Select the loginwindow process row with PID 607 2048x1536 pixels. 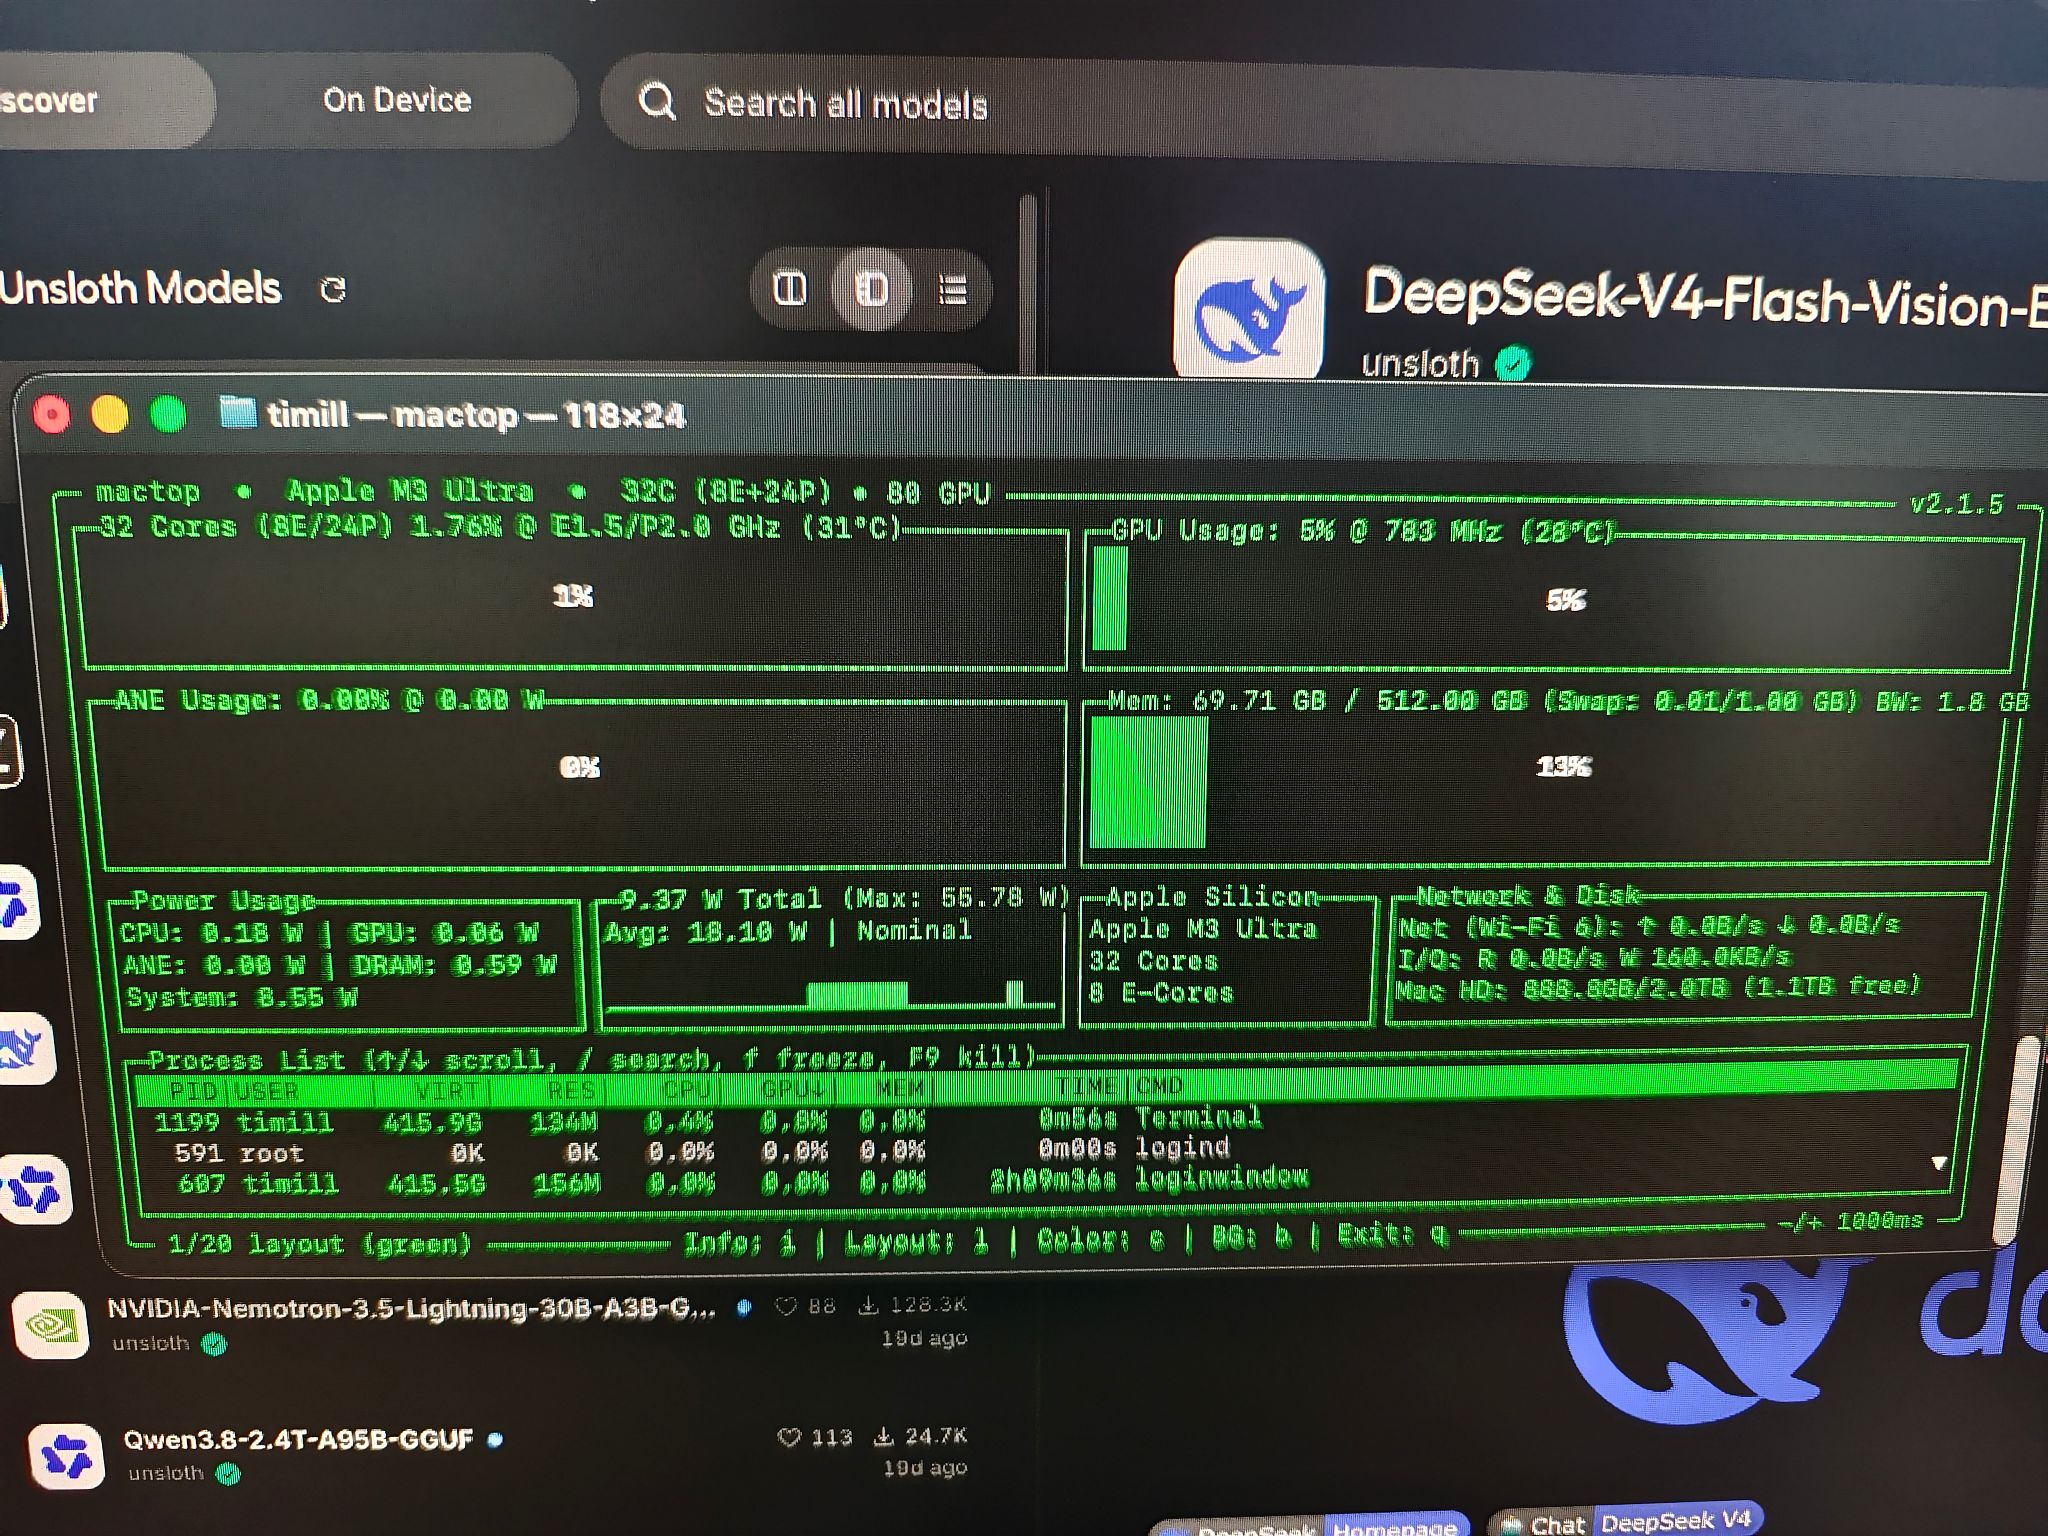(x=1046, y=1183)
